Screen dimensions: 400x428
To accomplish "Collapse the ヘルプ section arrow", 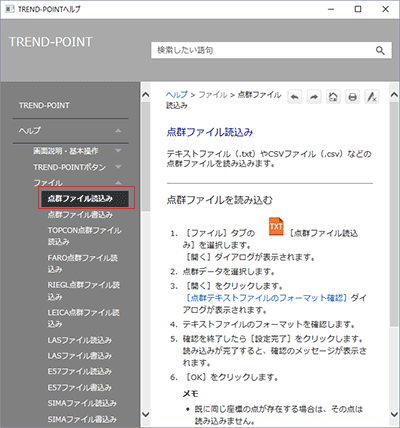I will tap(118, 131).
